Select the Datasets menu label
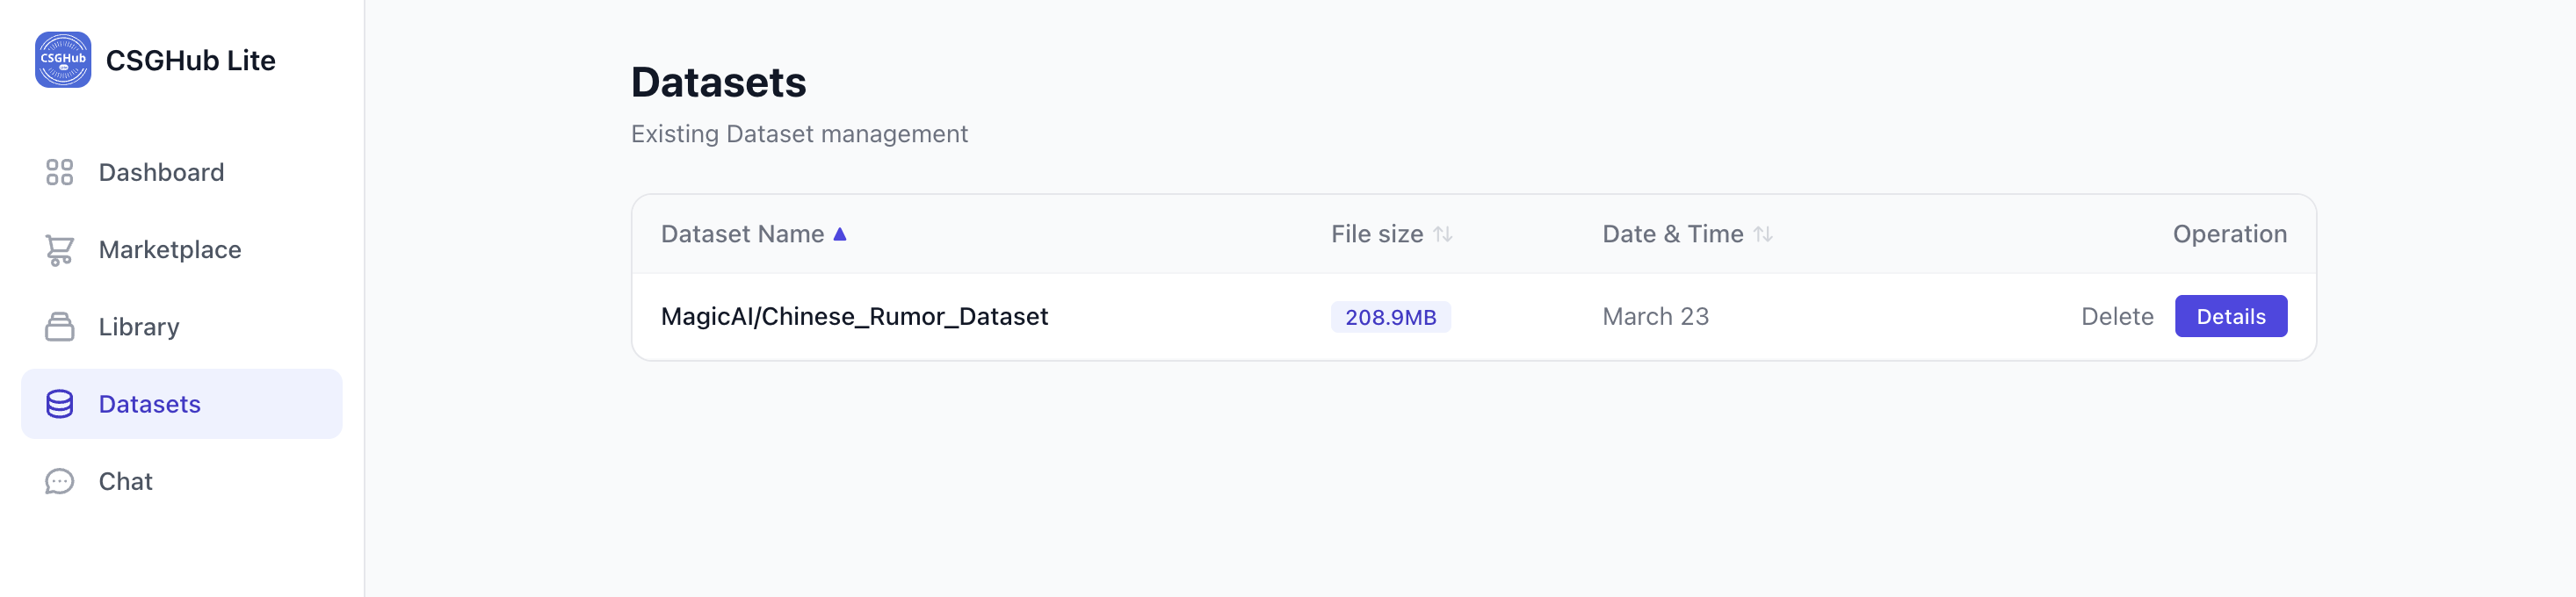This screenshot has height=597, width=2576. click(150, 404)
